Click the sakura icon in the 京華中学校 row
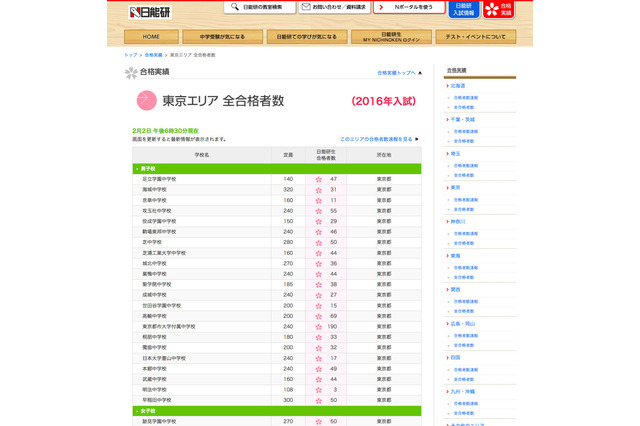Screen dimensions: 640x426 319,201
